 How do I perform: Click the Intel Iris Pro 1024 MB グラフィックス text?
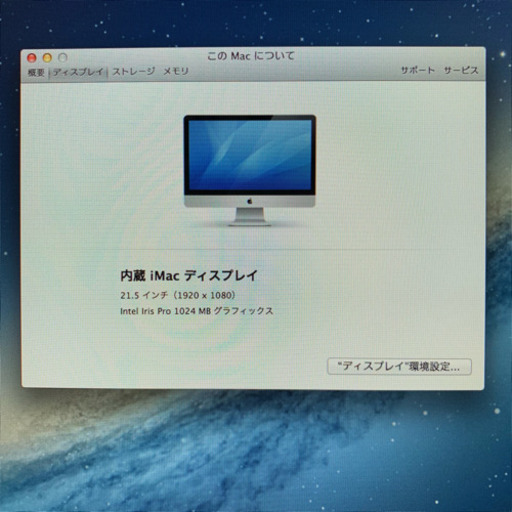[197, 311]
